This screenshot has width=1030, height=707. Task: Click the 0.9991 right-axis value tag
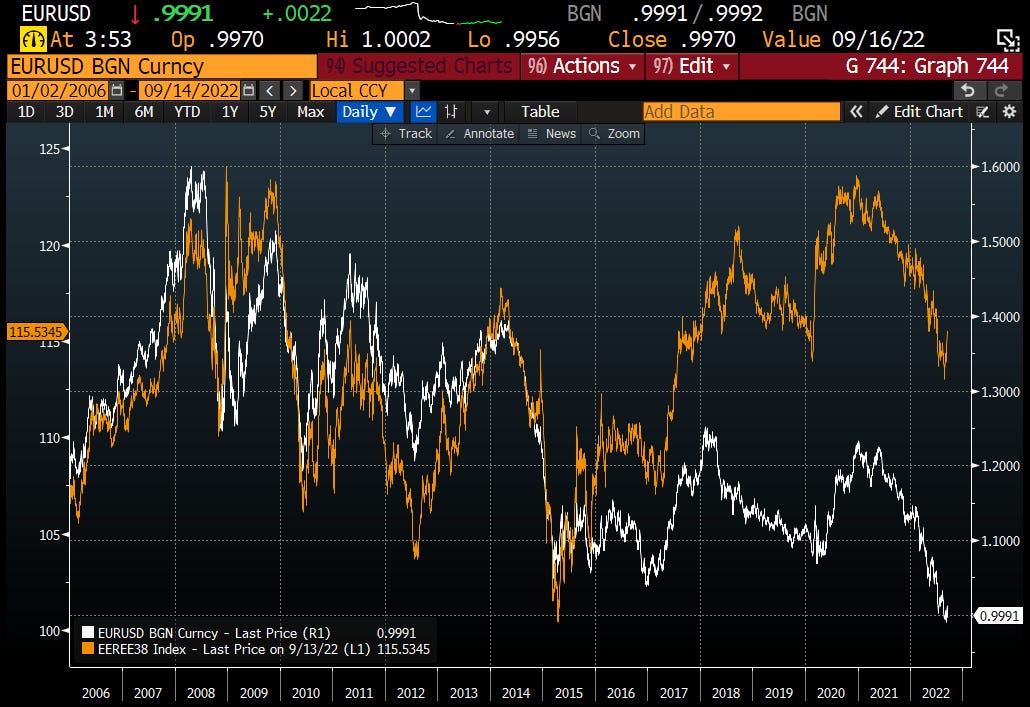coord(998,616)
